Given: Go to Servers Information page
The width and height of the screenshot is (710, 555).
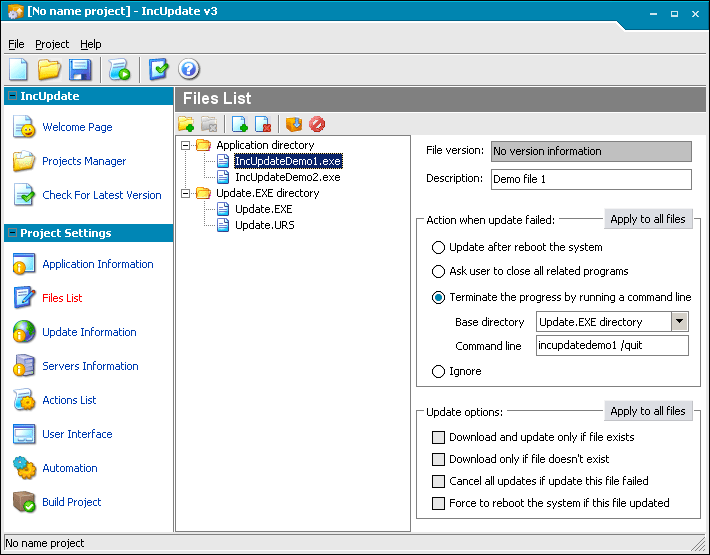Looking at the screenshot, I should pos(90,366).
